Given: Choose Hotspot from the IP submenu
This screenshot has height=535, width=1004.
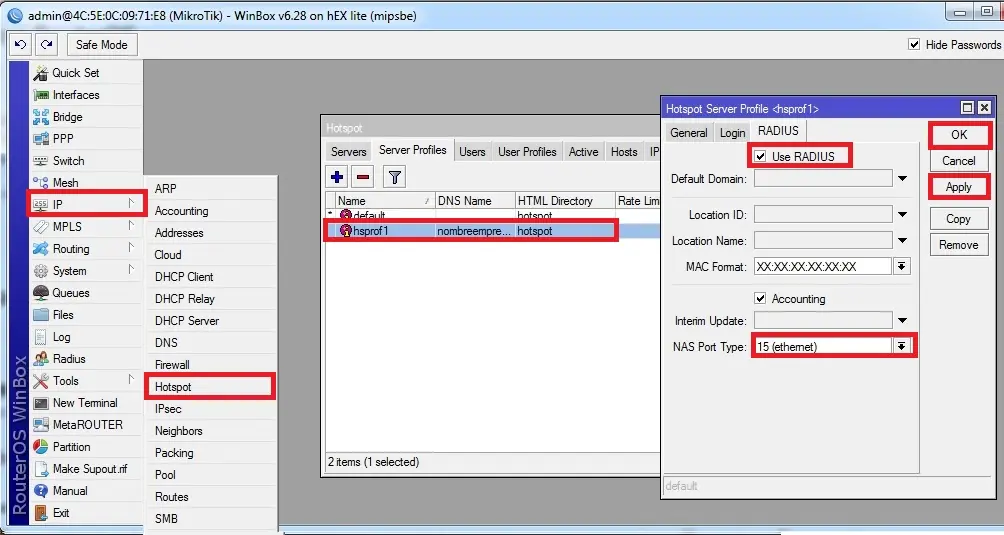Looking at the screenshot, I should 211,387.
